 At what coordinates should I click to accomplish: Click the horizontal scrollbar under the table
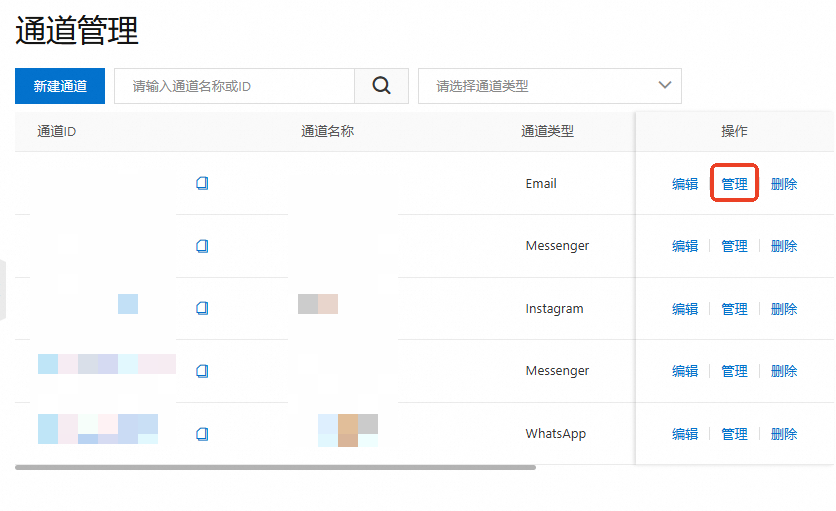click(x=275, y=467)
